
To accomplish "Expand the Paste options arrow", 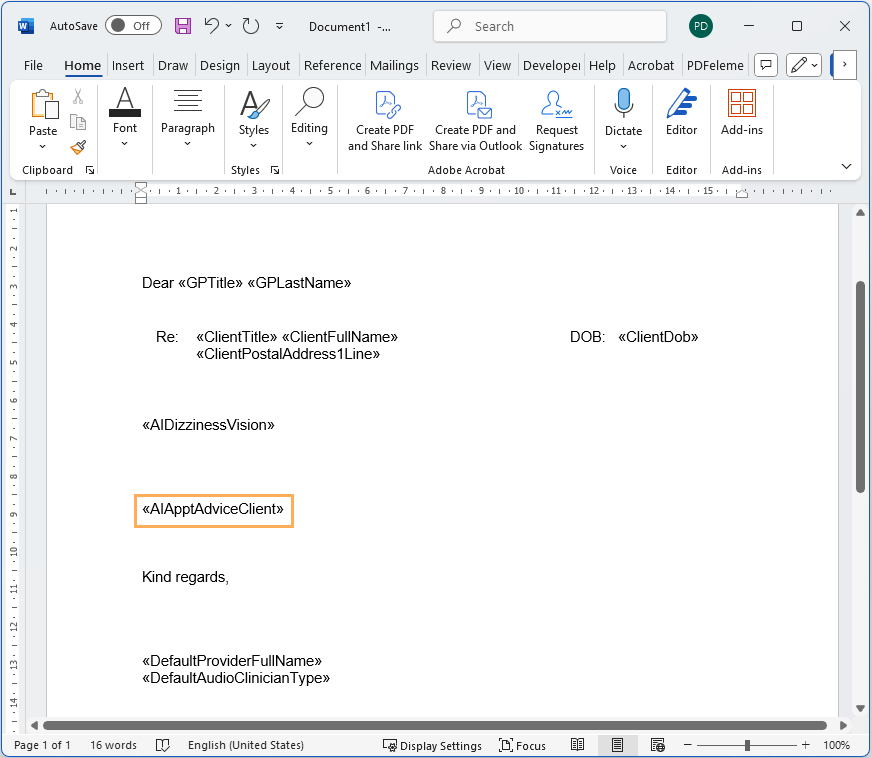I will point(43,146).
